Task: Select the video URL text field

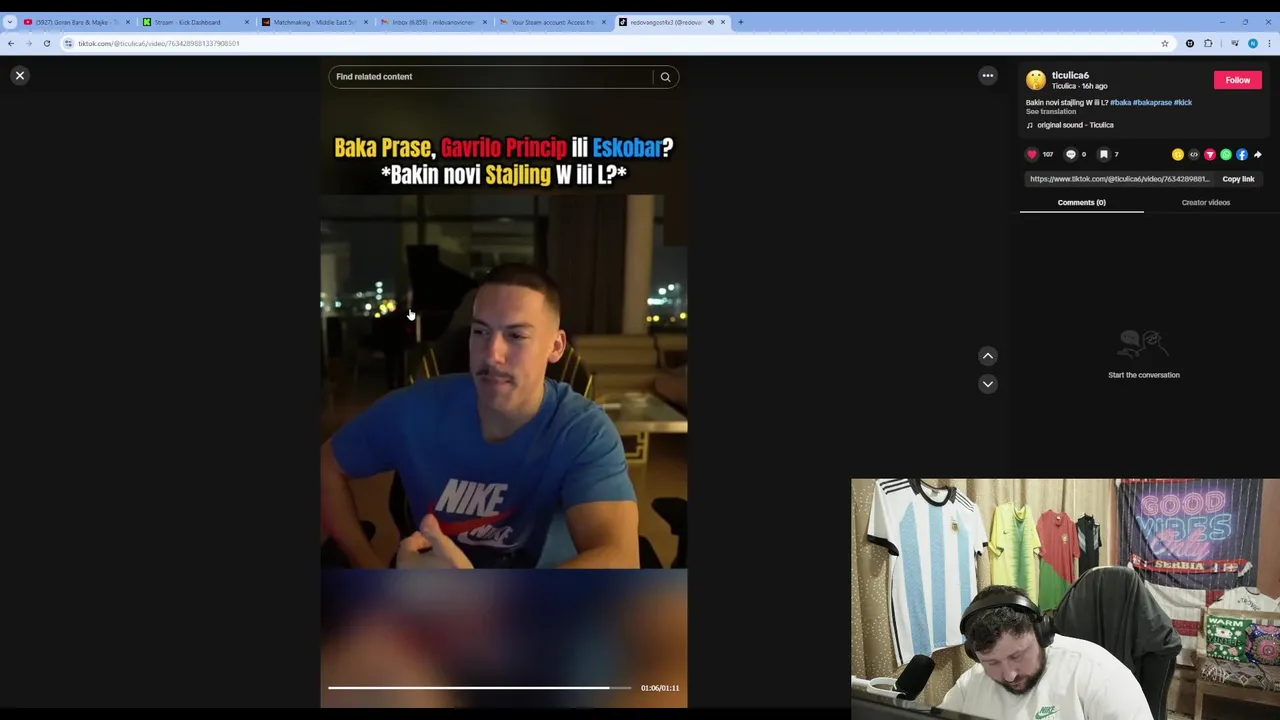Action: pyautogui.click(x=1119, y=179)
